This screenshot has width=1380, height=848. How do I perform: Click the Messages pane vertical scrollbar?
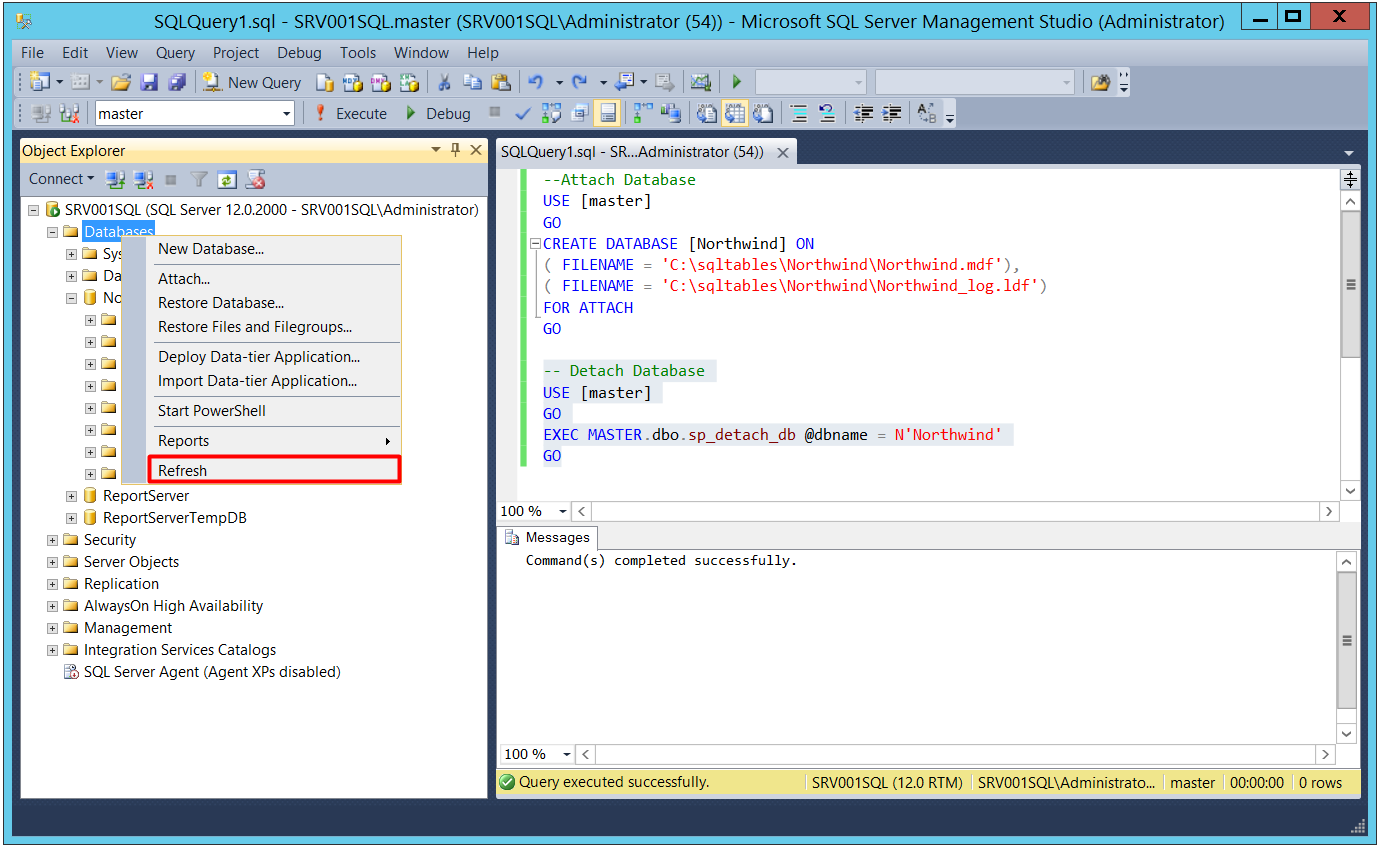[x=1347, y=640]
